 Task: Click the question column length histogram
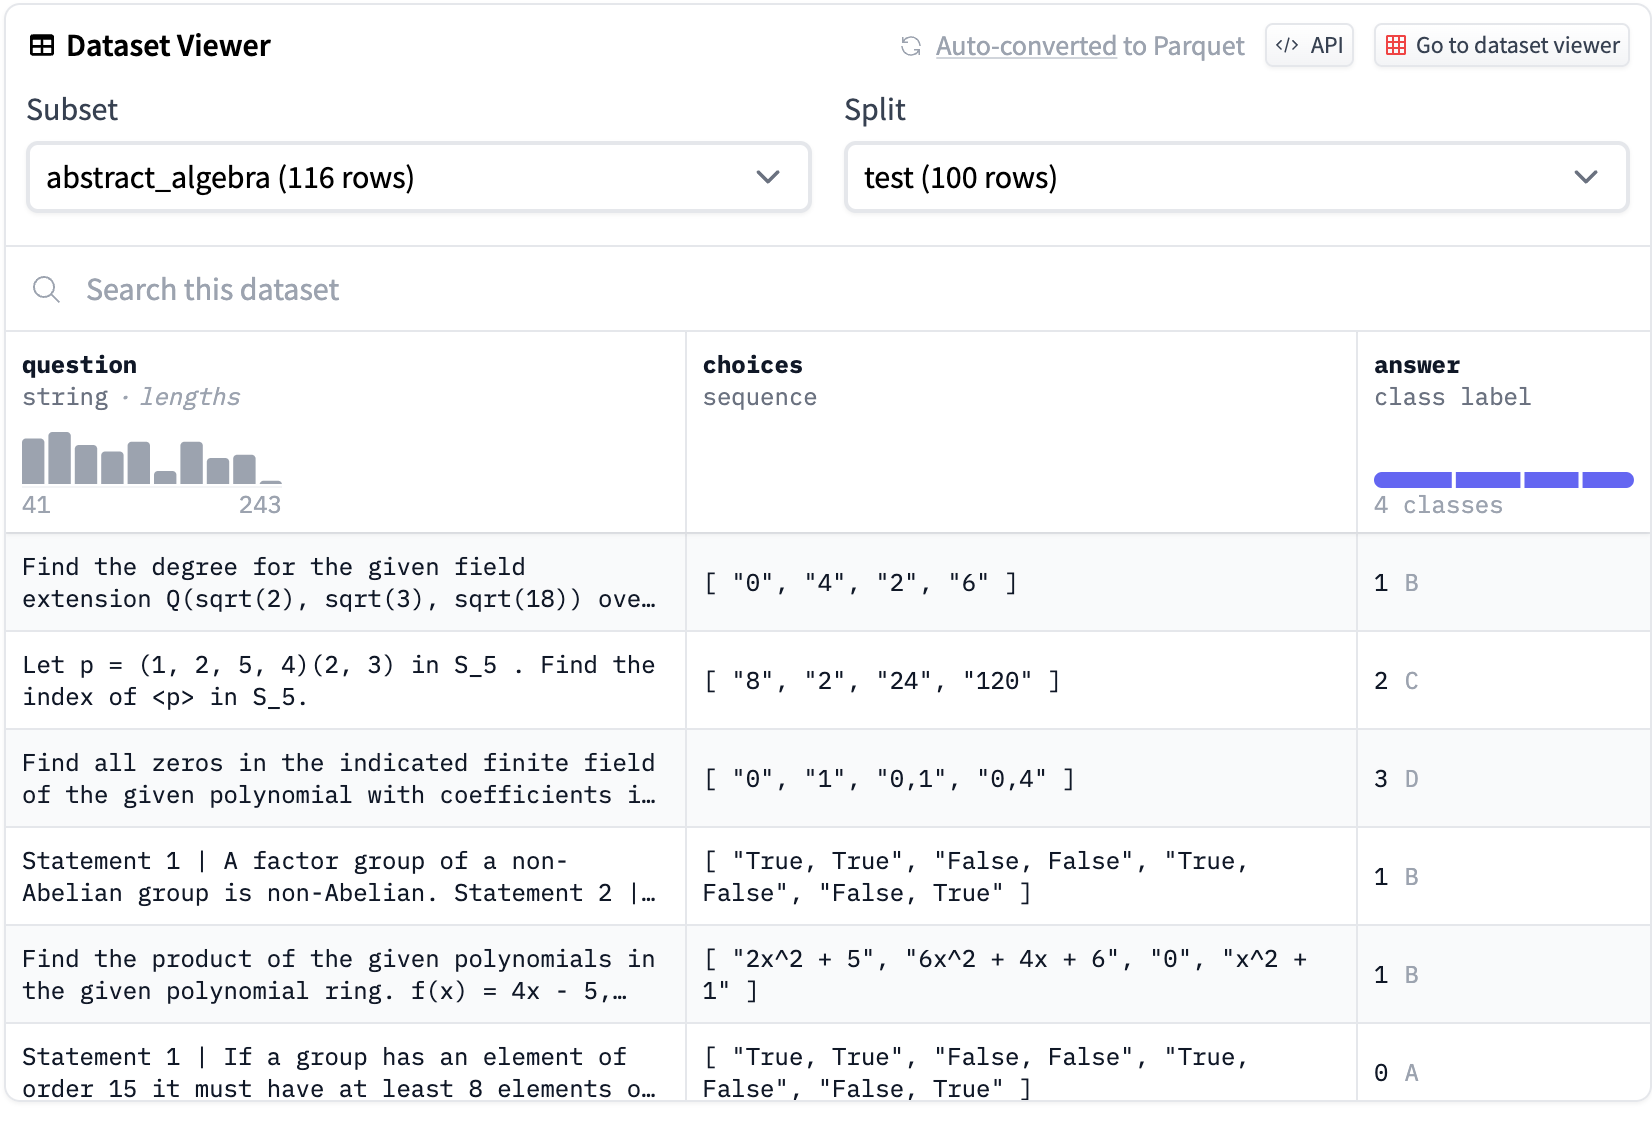click(150, 460)
